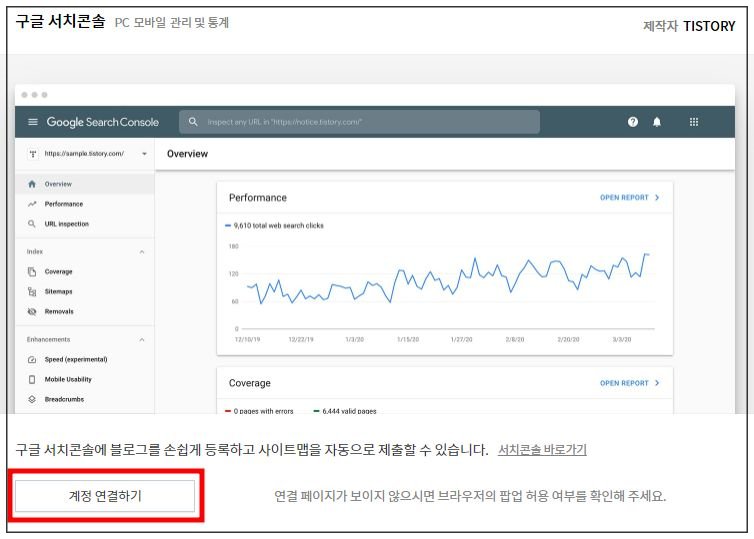The width and height of the screenshot is (754, 539).
Task: Click the Coverage pages icon
Action: click(x=32, y=272)
